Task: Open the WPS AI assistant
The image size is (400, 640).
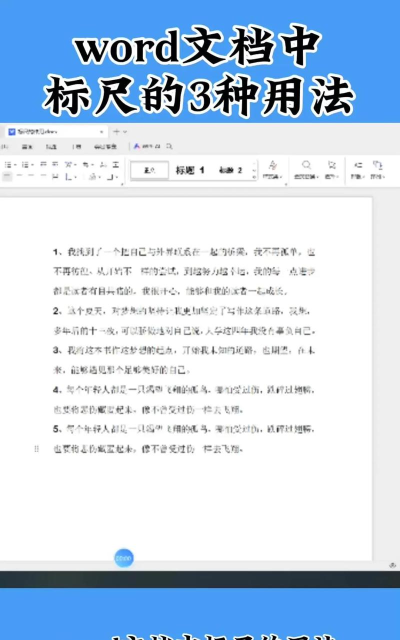Action: pos(147,146)
